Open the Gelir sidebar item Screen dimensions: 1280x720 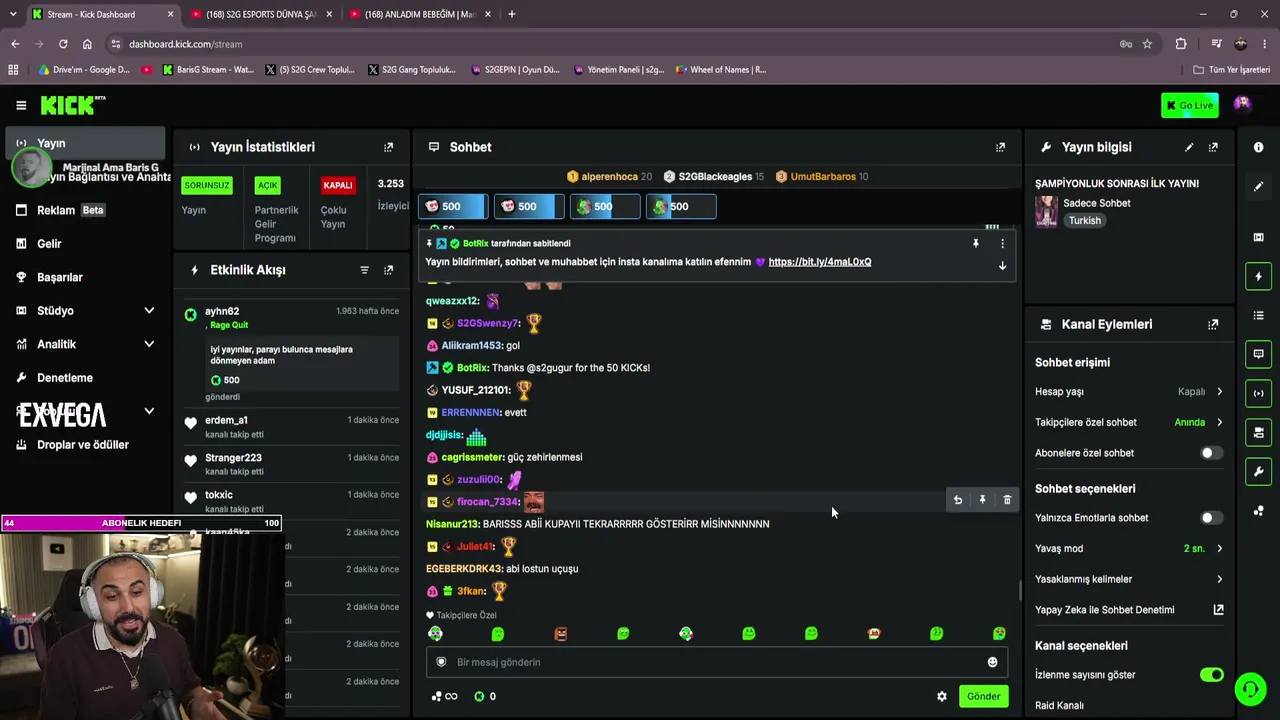[85, 244]
